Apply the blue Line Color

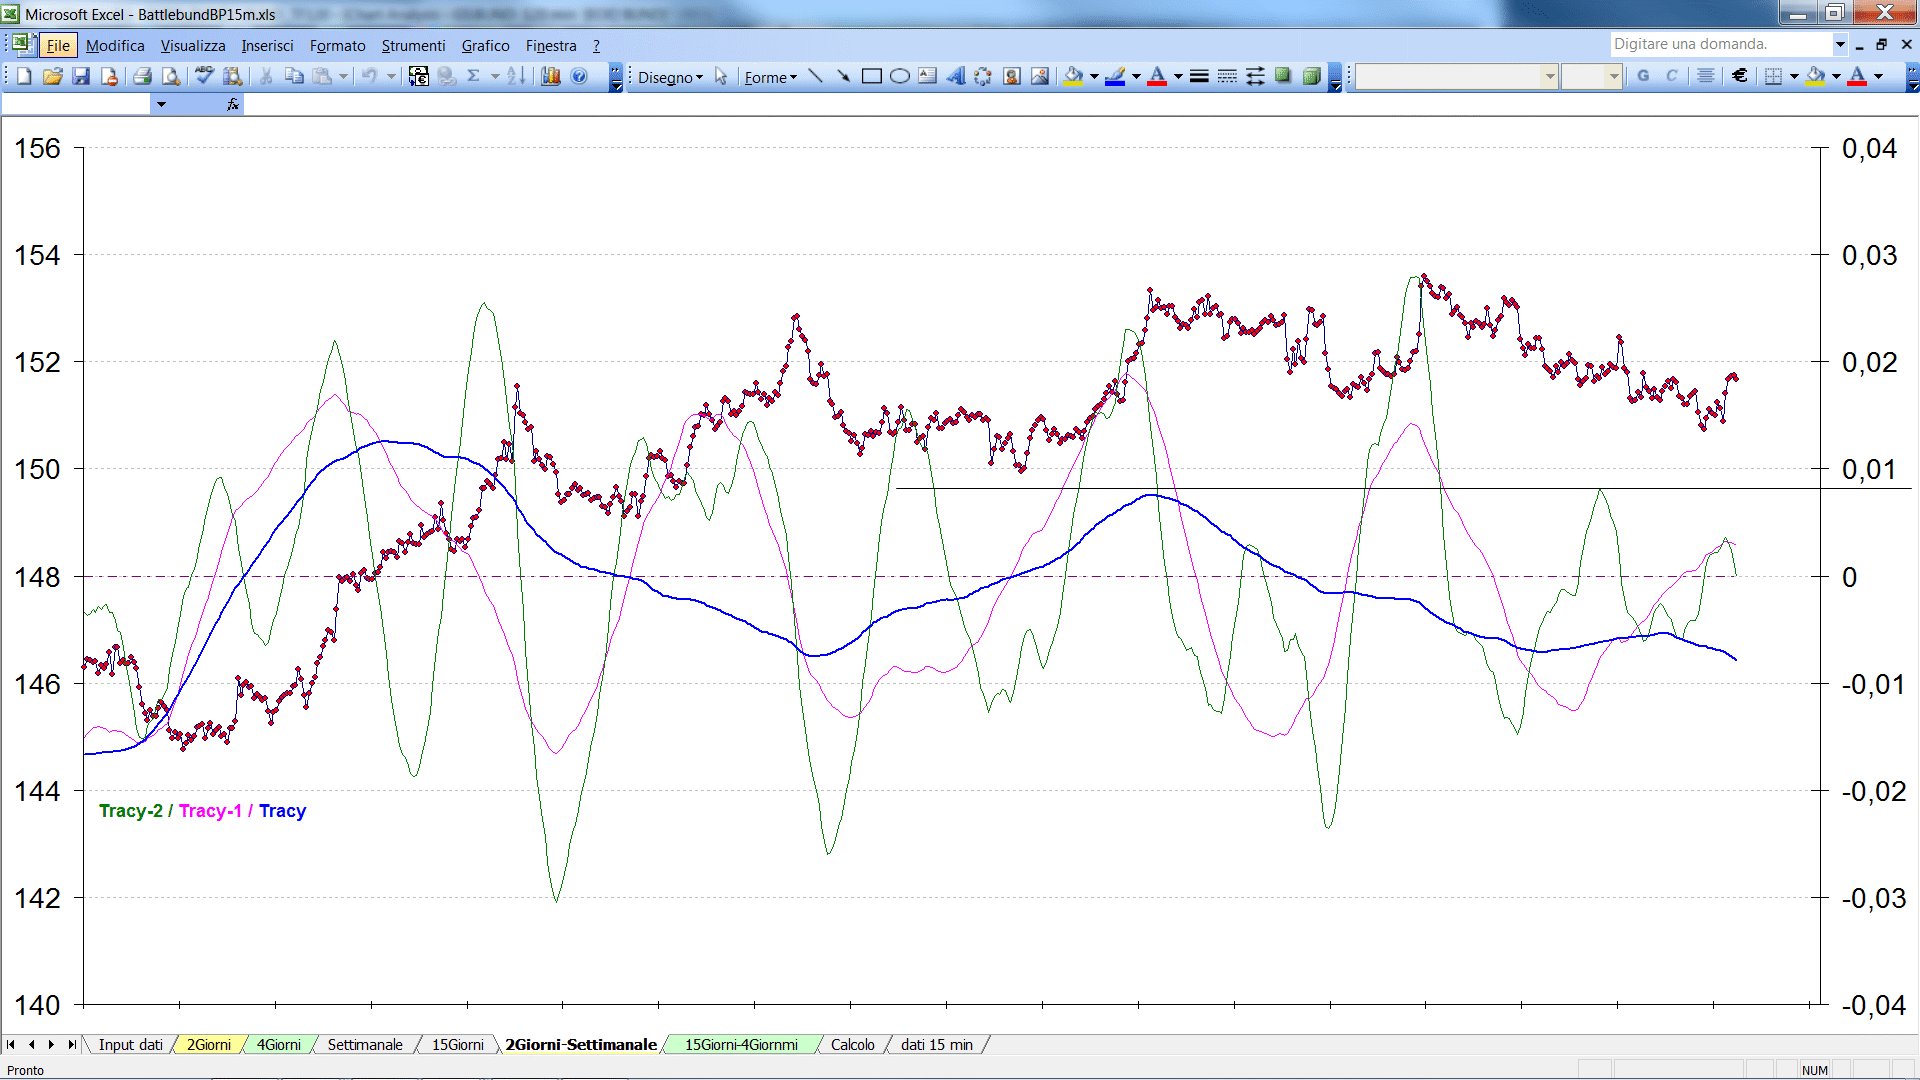click(1115, 76)
